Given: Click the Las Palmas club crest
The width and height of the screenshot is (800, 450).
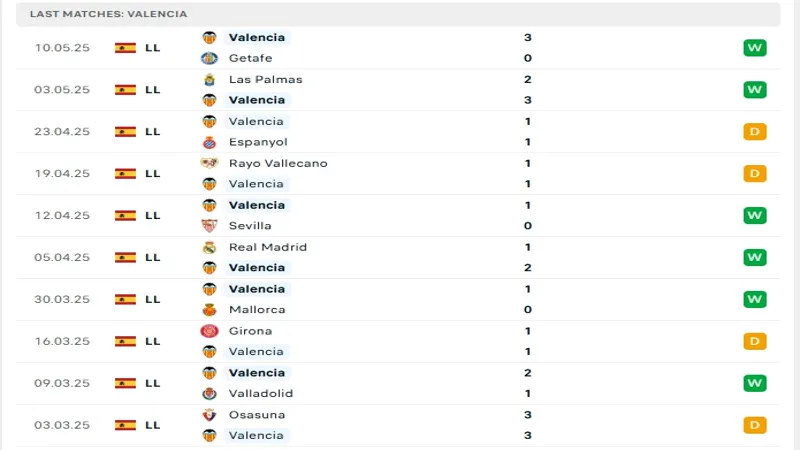Looking at the screenshot, I should [x=209, y=79].
